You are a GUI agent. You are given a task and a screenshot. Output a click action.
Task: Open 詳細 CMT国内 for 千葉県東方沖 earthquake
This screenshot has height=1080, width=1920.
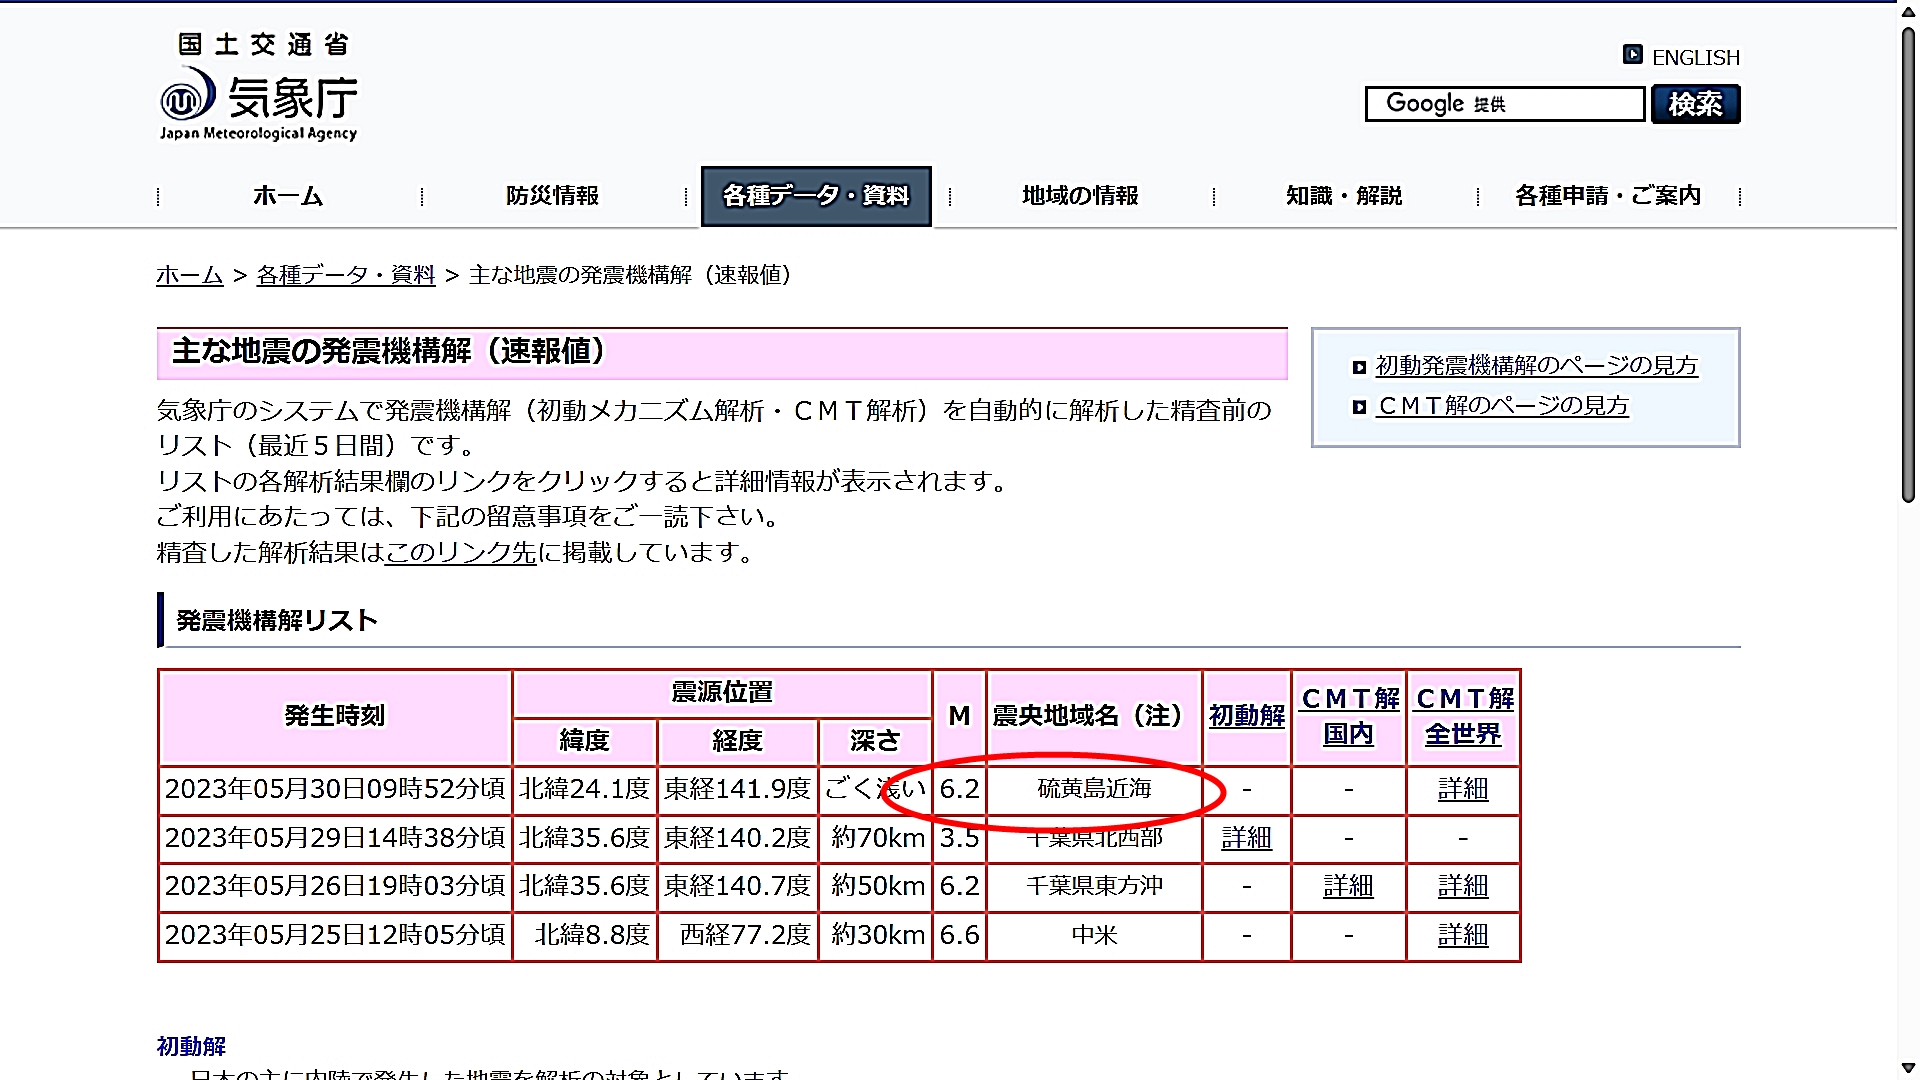pyautogui.click(x=1348, y=886)
